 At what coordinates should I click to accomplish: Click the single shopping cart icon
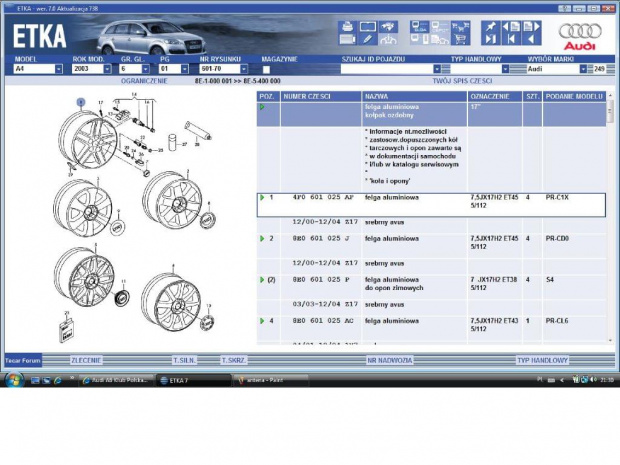click(460, 39)
